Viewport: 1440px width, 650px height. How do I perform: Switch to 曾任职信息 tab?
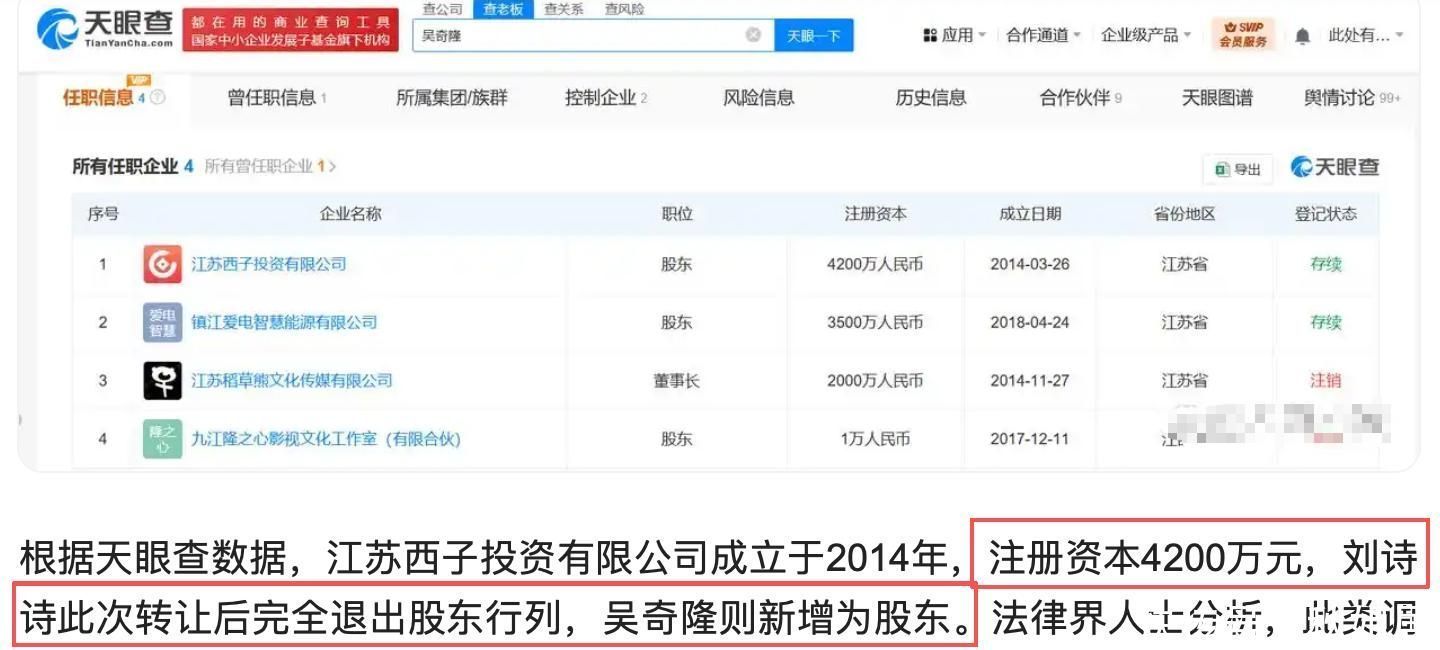276,98
